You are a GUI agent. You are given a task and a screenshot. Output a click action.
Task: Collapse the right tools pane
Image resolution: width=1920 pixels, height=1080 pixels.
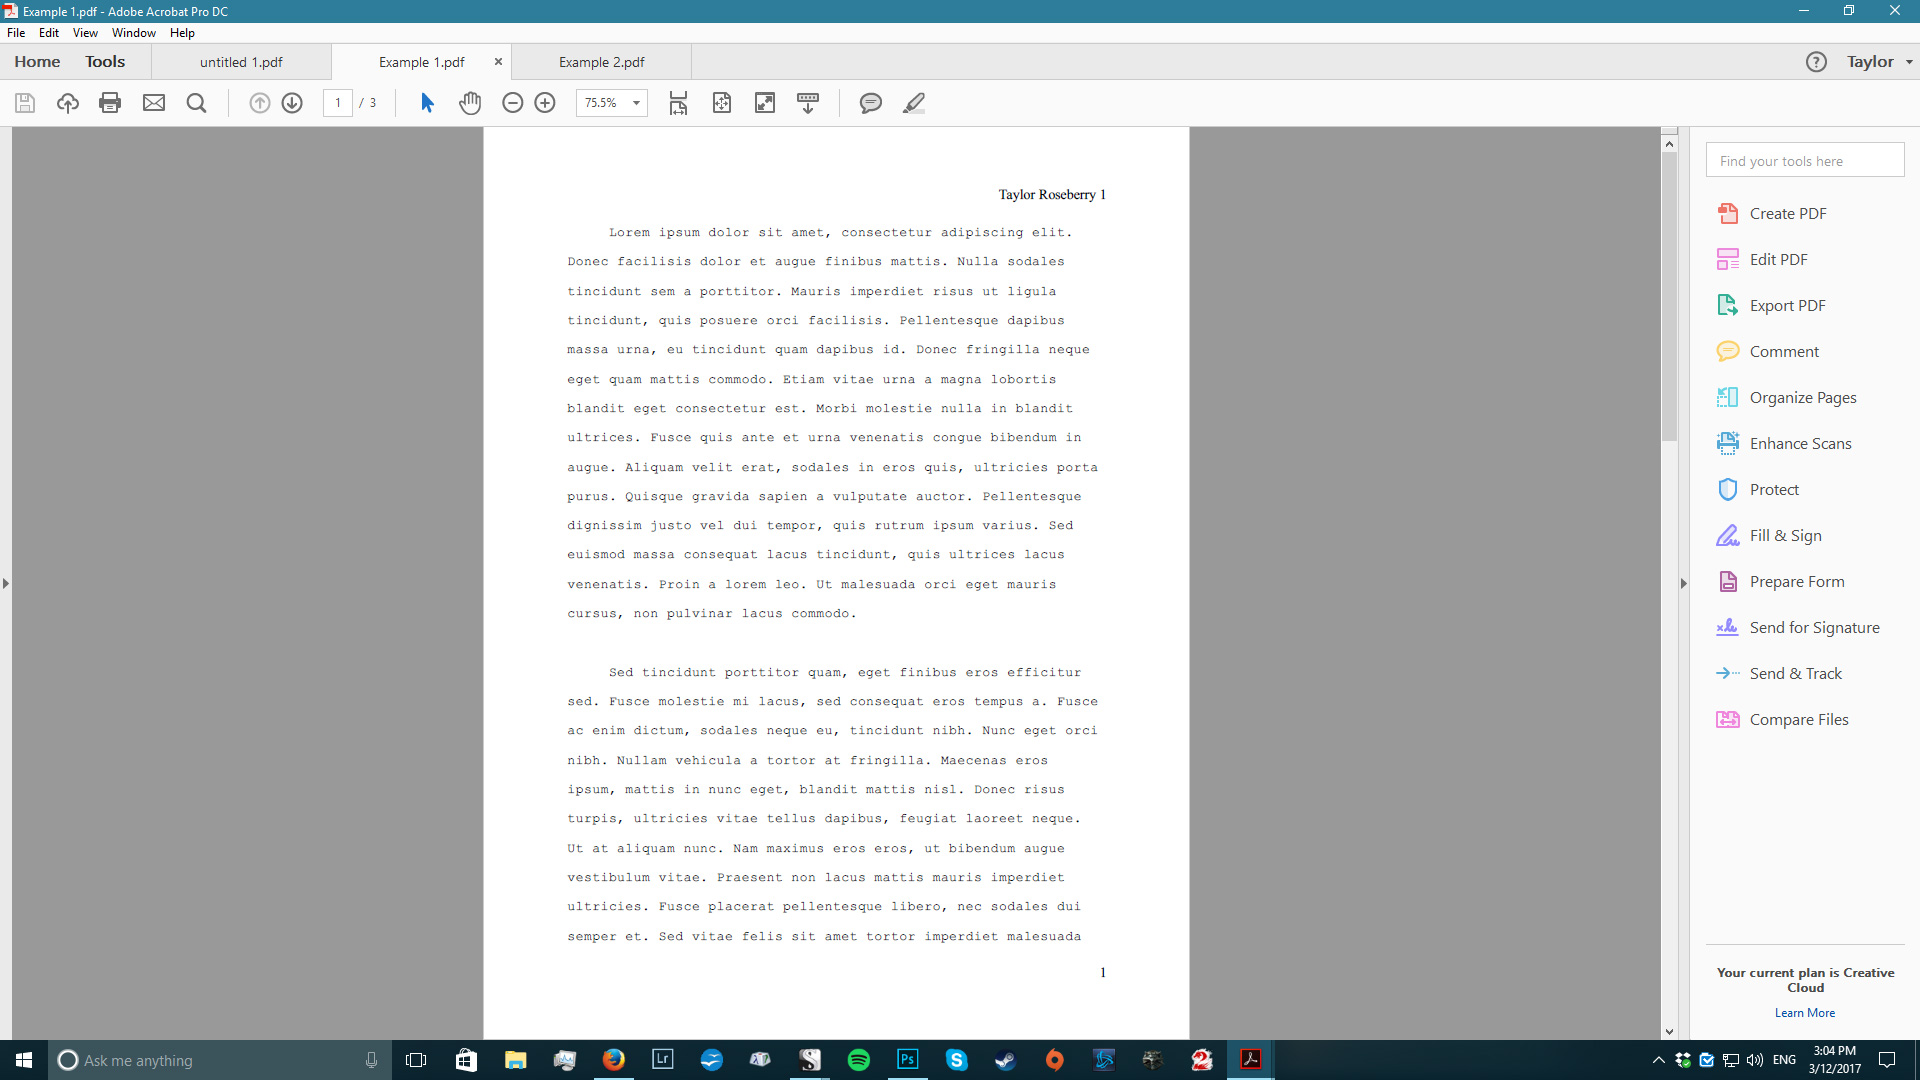pos(1684,583)
